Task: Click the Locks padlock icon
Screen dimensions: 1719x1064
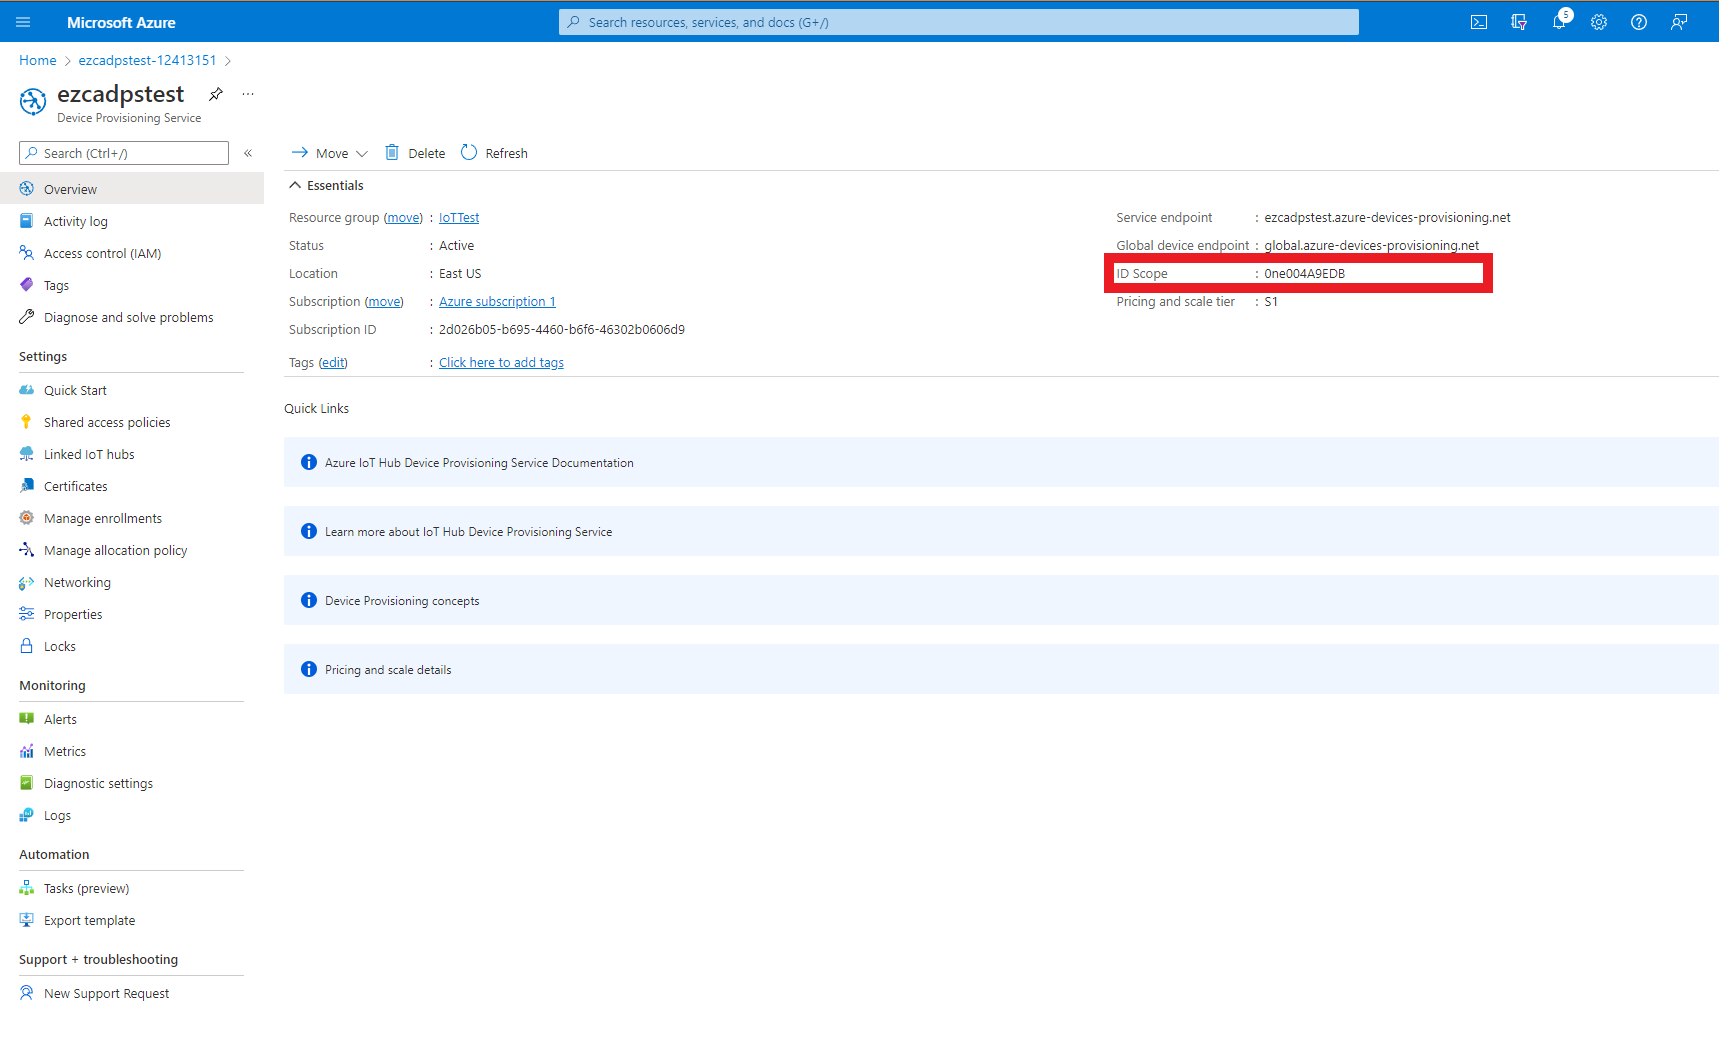Action: tap(27, 646)
